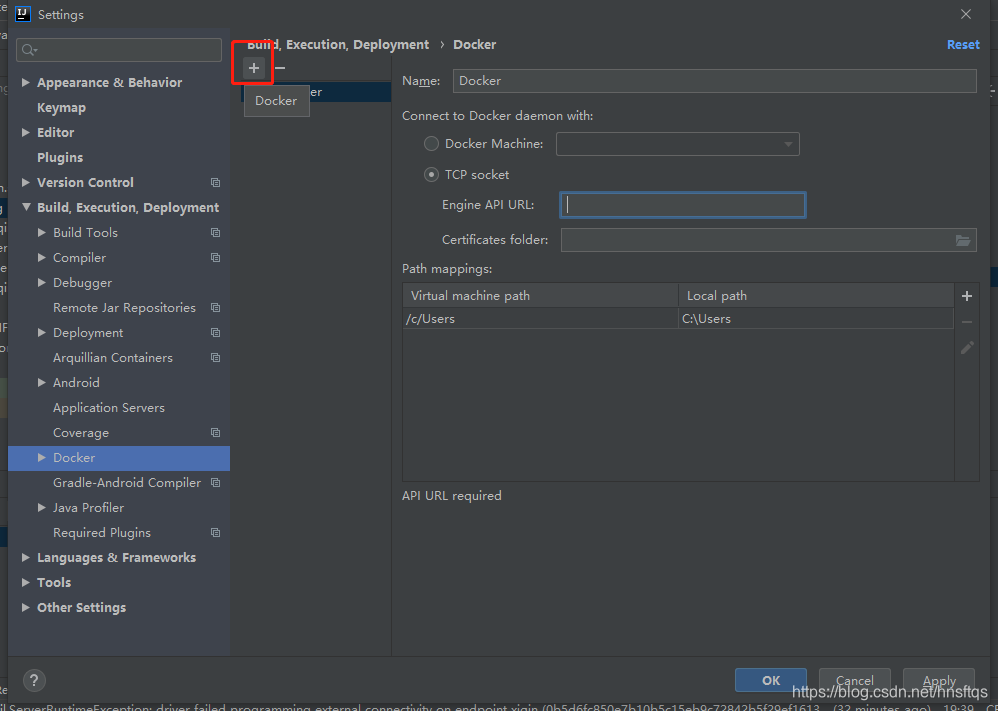Click project-level icon beside Coverage
Image resolution: width=998 pixels, height=711 pixels.
coord(215,433)
